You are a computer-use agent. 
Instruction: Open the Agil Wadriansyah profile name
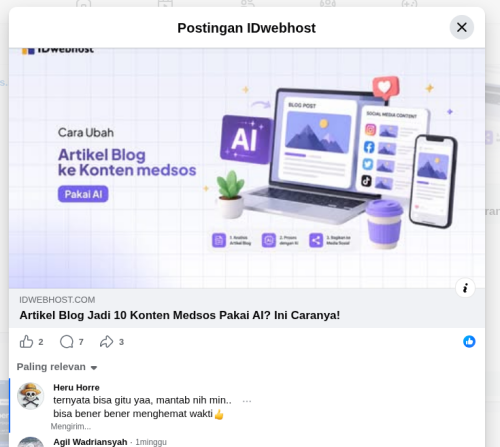click(90, 442)
